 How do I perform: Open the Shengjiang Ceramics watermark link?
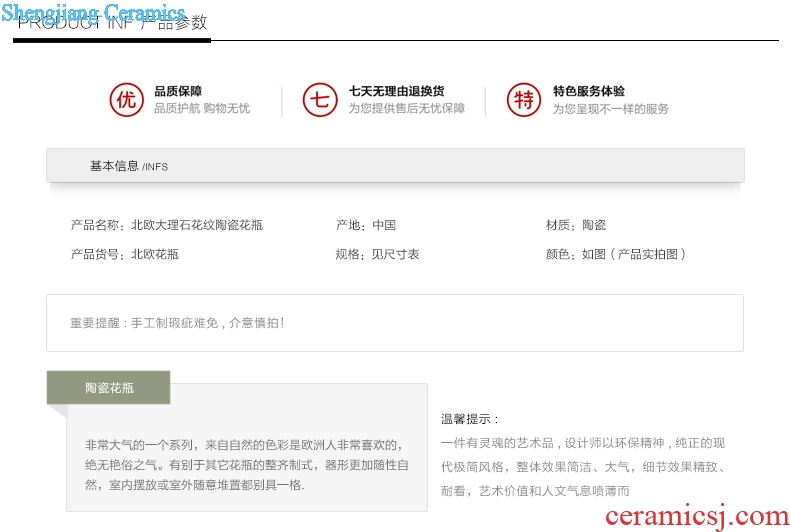coord(93,13)
